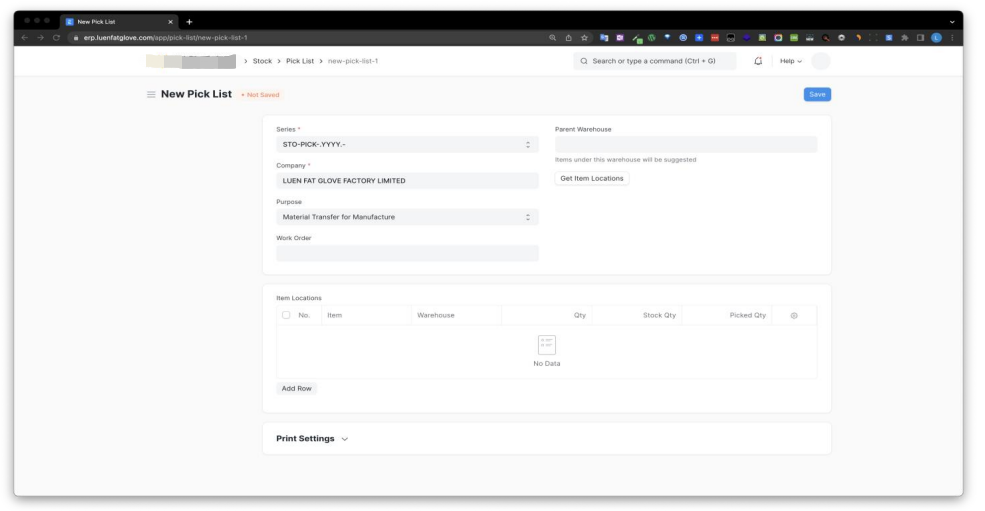
Task: Open the Help dropdown menu
Action: (x=791, y=61)
